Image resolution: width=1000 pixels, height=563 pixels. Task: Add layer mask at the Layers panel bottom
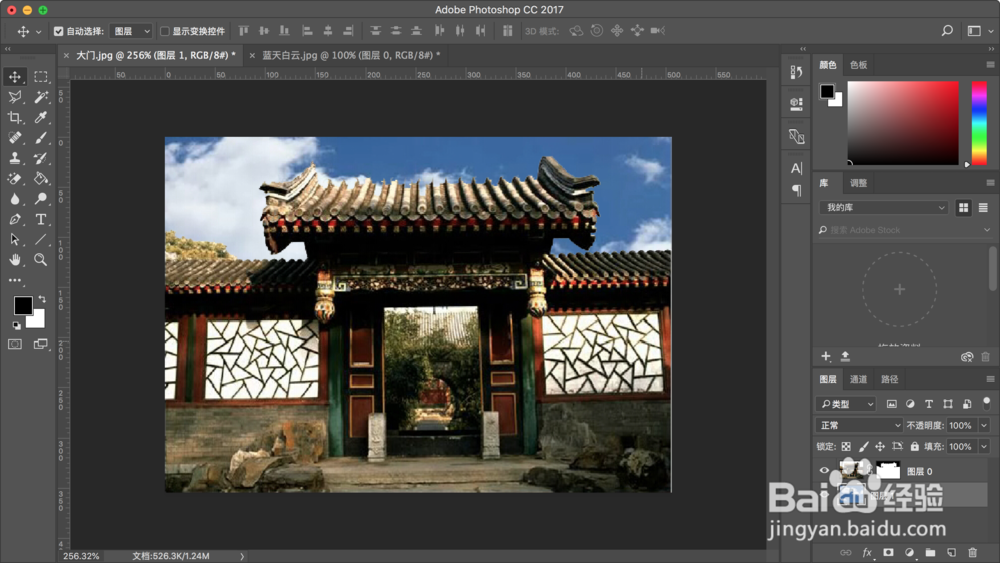[888, 552]
